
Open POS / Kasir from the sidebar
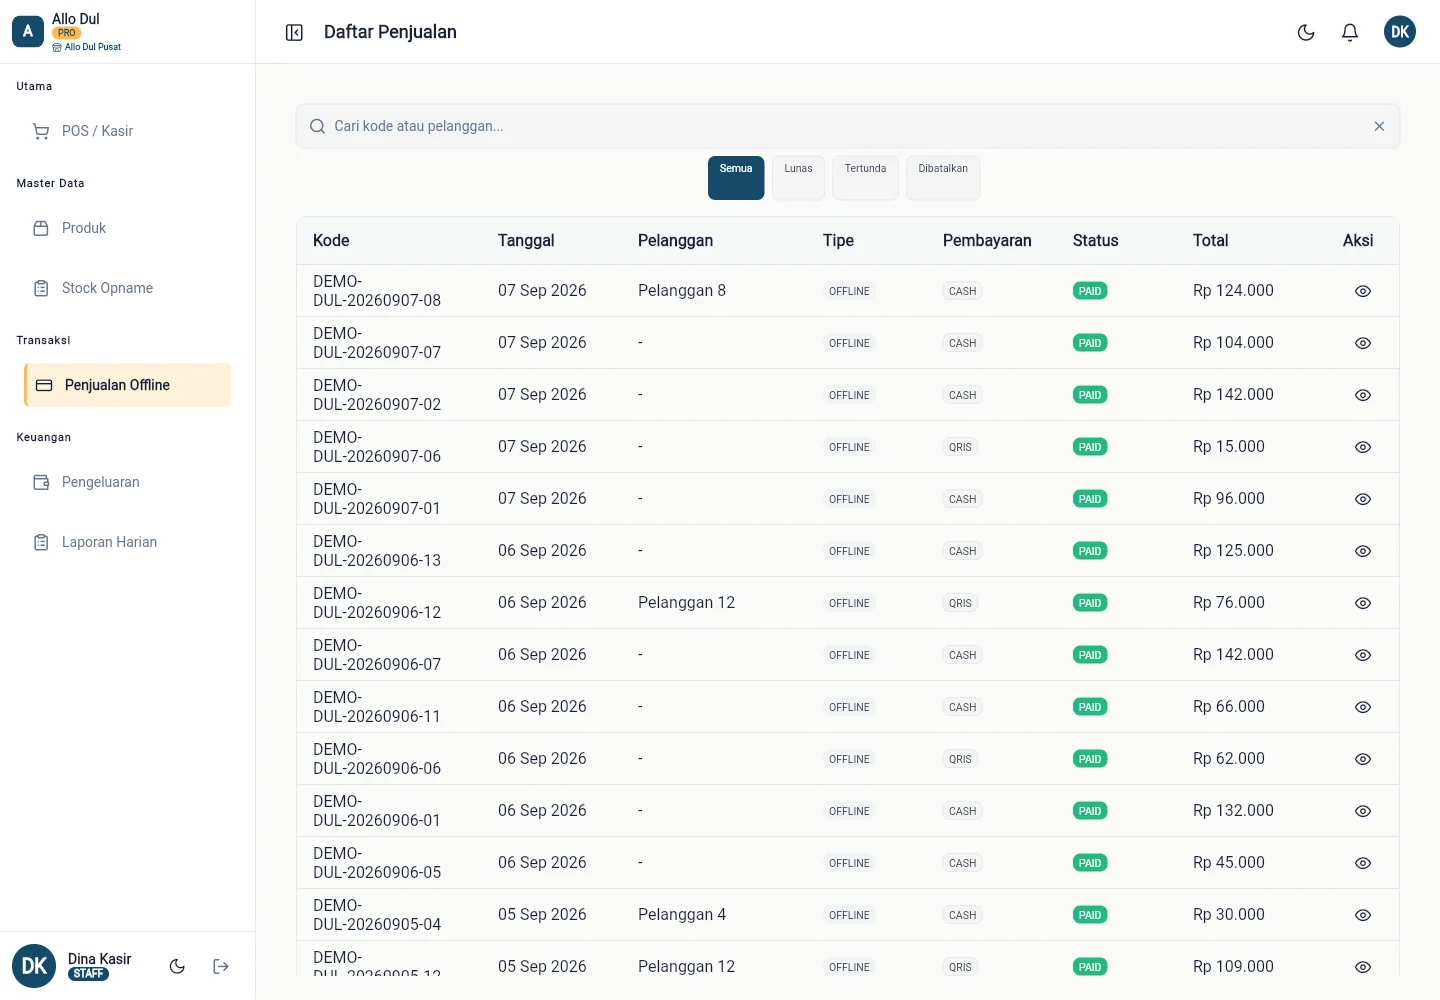127,131
